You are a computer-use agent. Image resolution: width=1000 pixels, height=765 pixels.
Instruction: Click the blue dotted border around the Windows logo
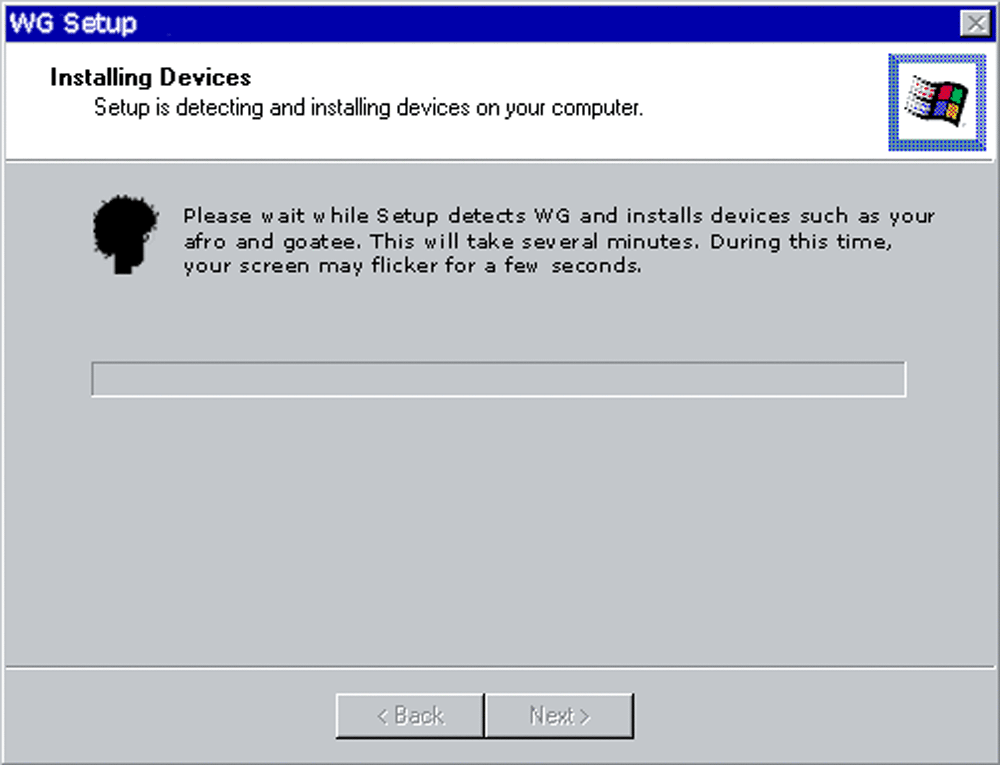(x=937, y=59)
